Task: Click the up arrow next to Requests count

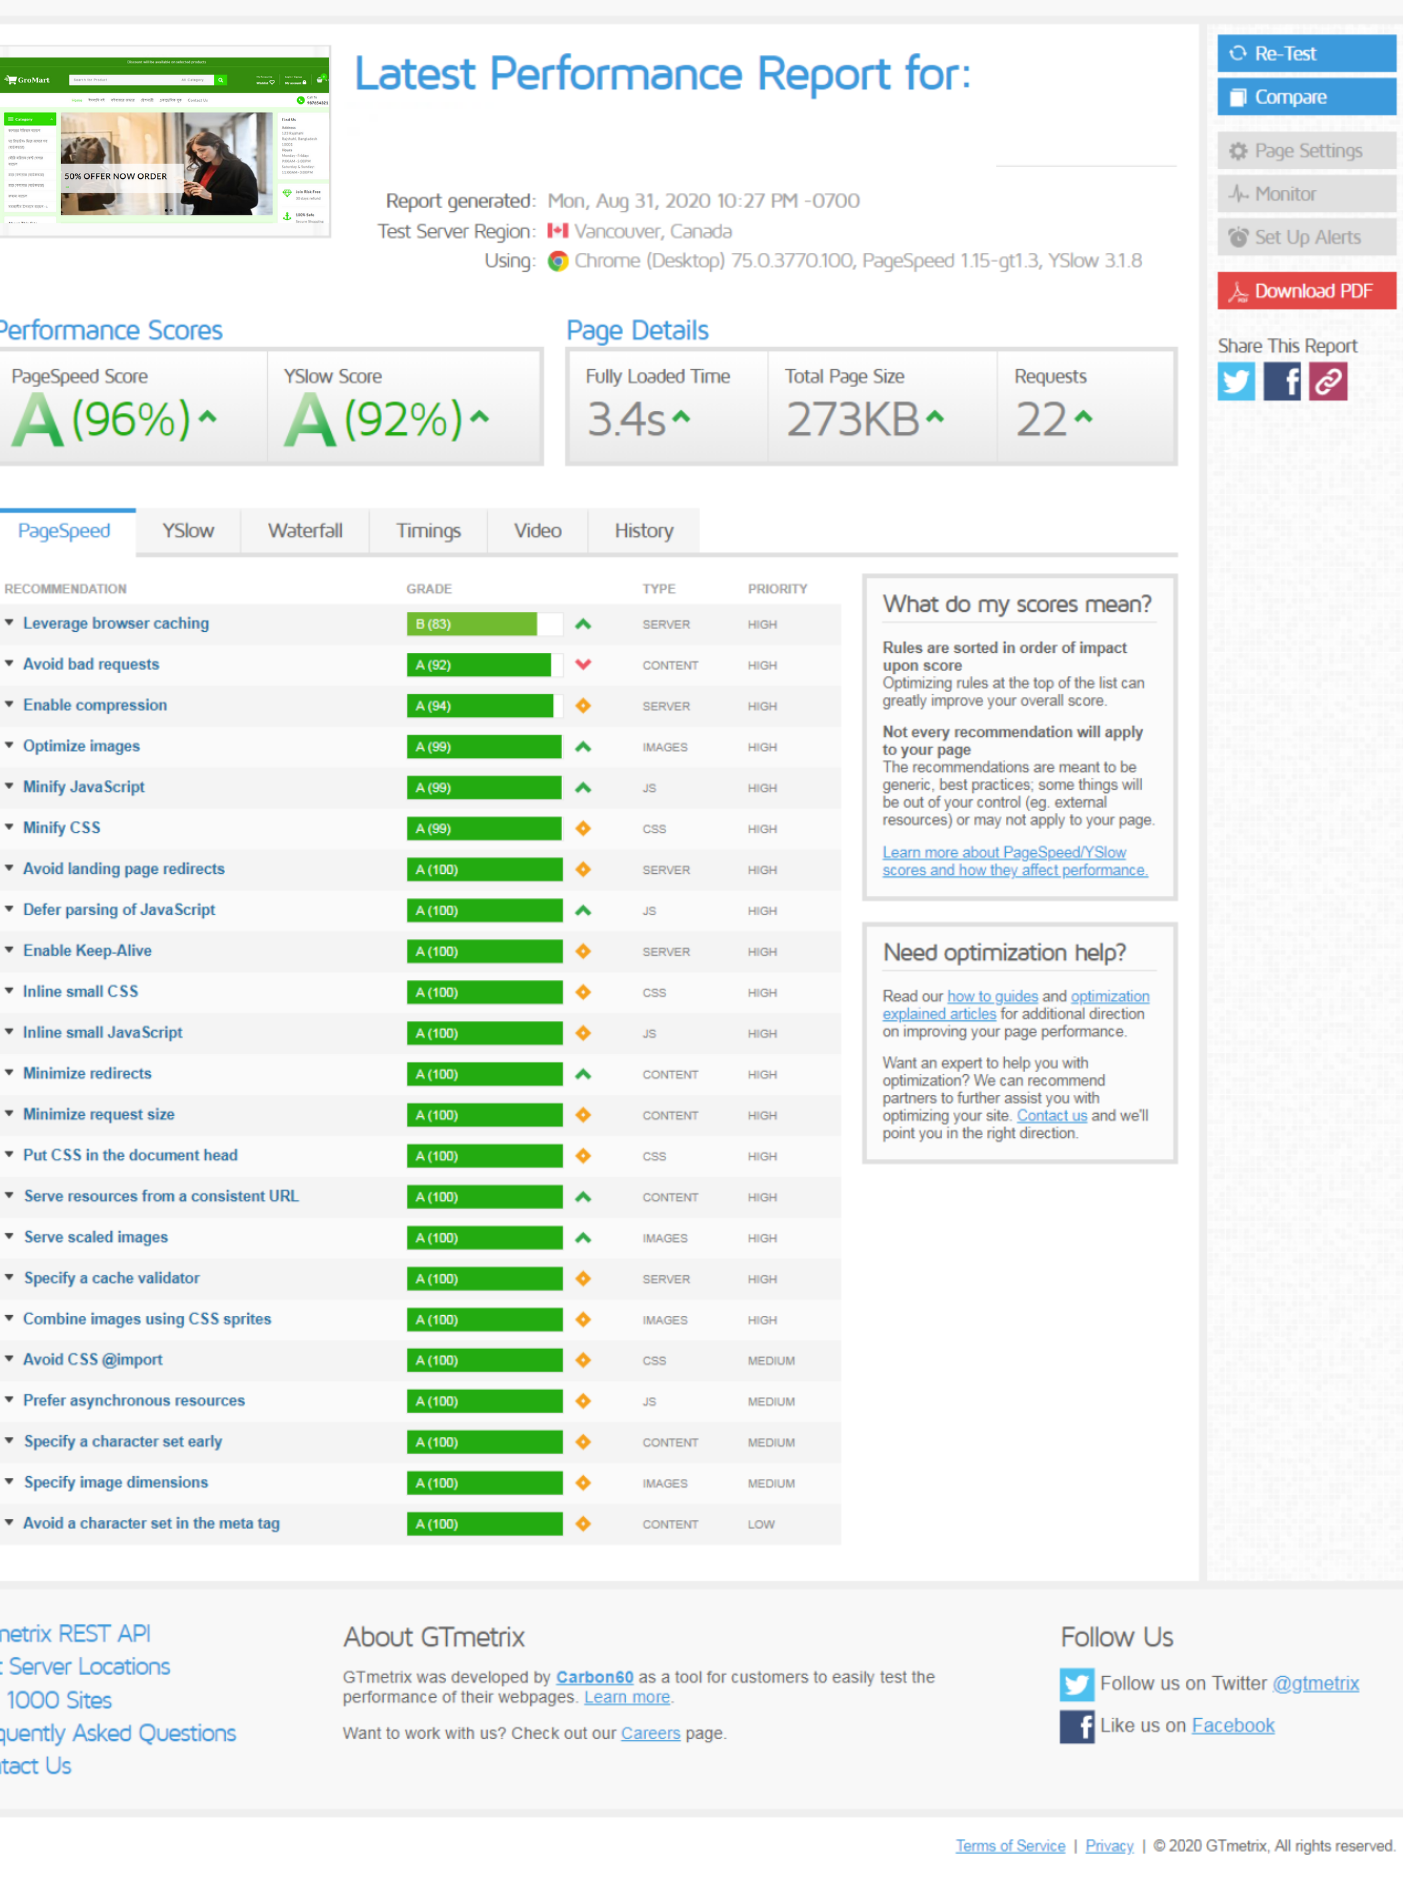Action: click(x=1083, y=417)
